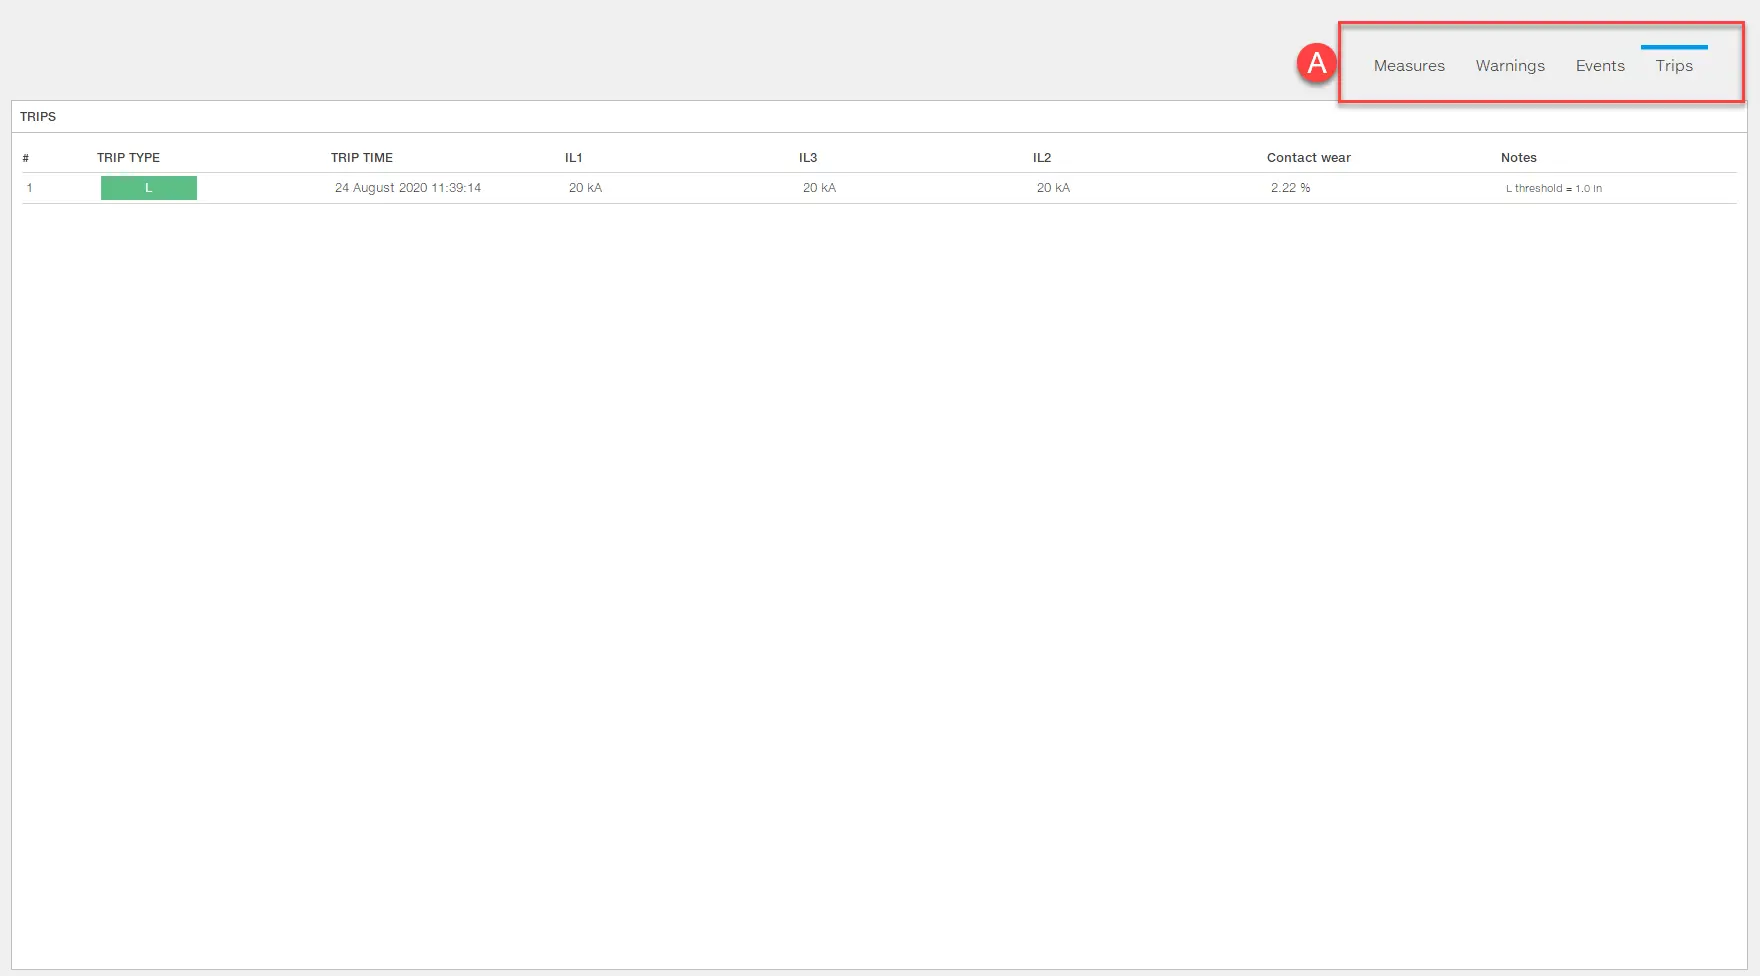Sort by TRIP TYPE column header
This screenshot has height=976, width=1760.
128,158
